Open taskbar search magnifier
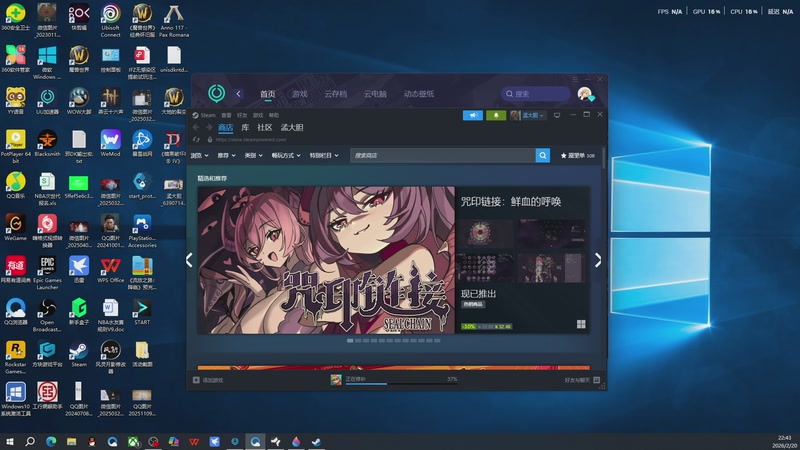 coord(30,441)
